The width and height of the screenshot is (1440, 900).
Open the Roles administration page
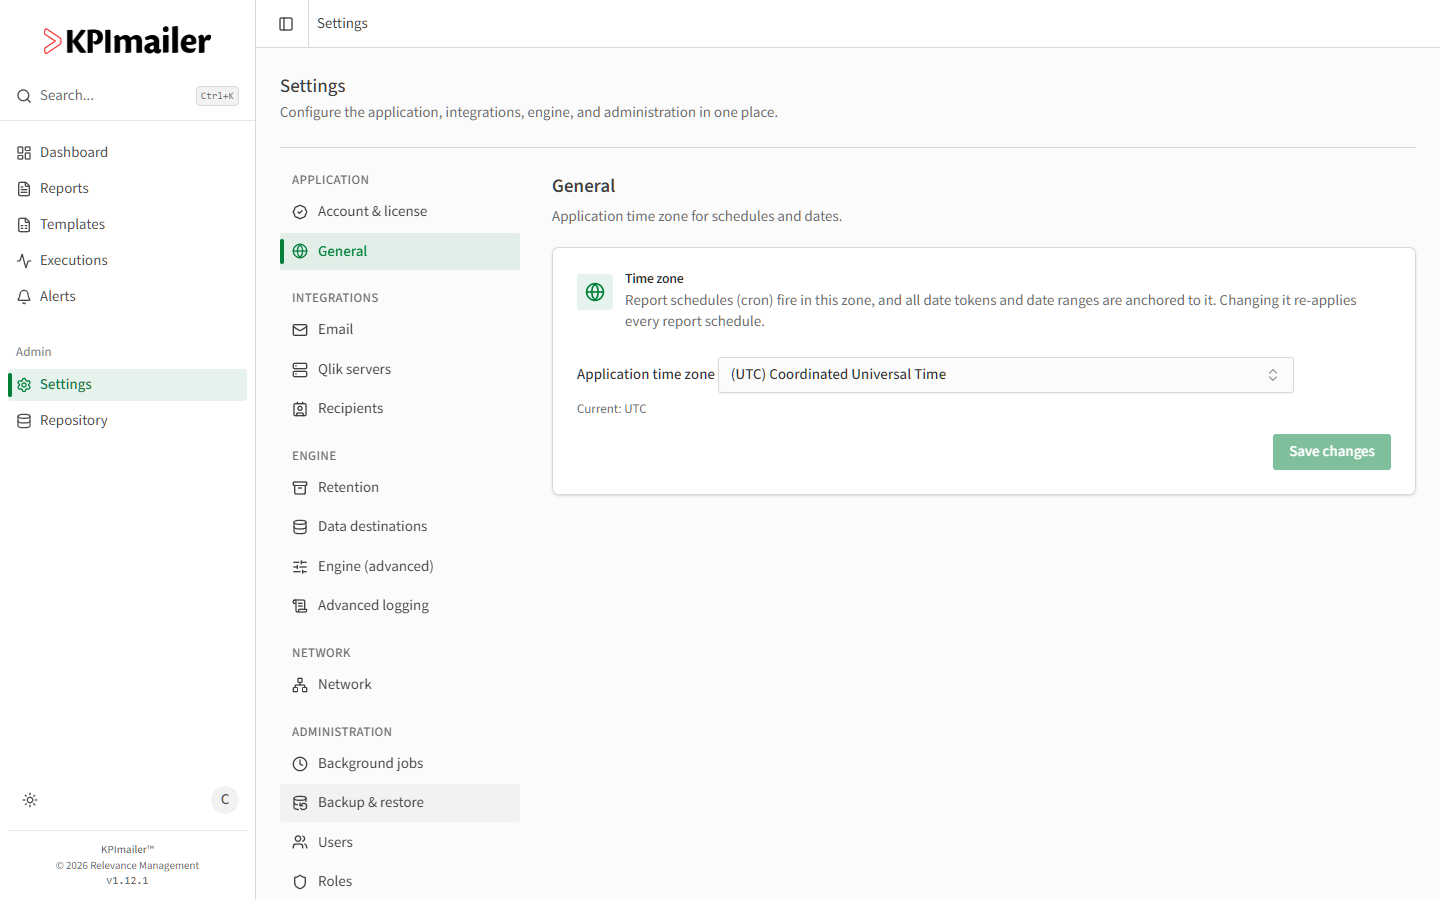pos(400,882)
